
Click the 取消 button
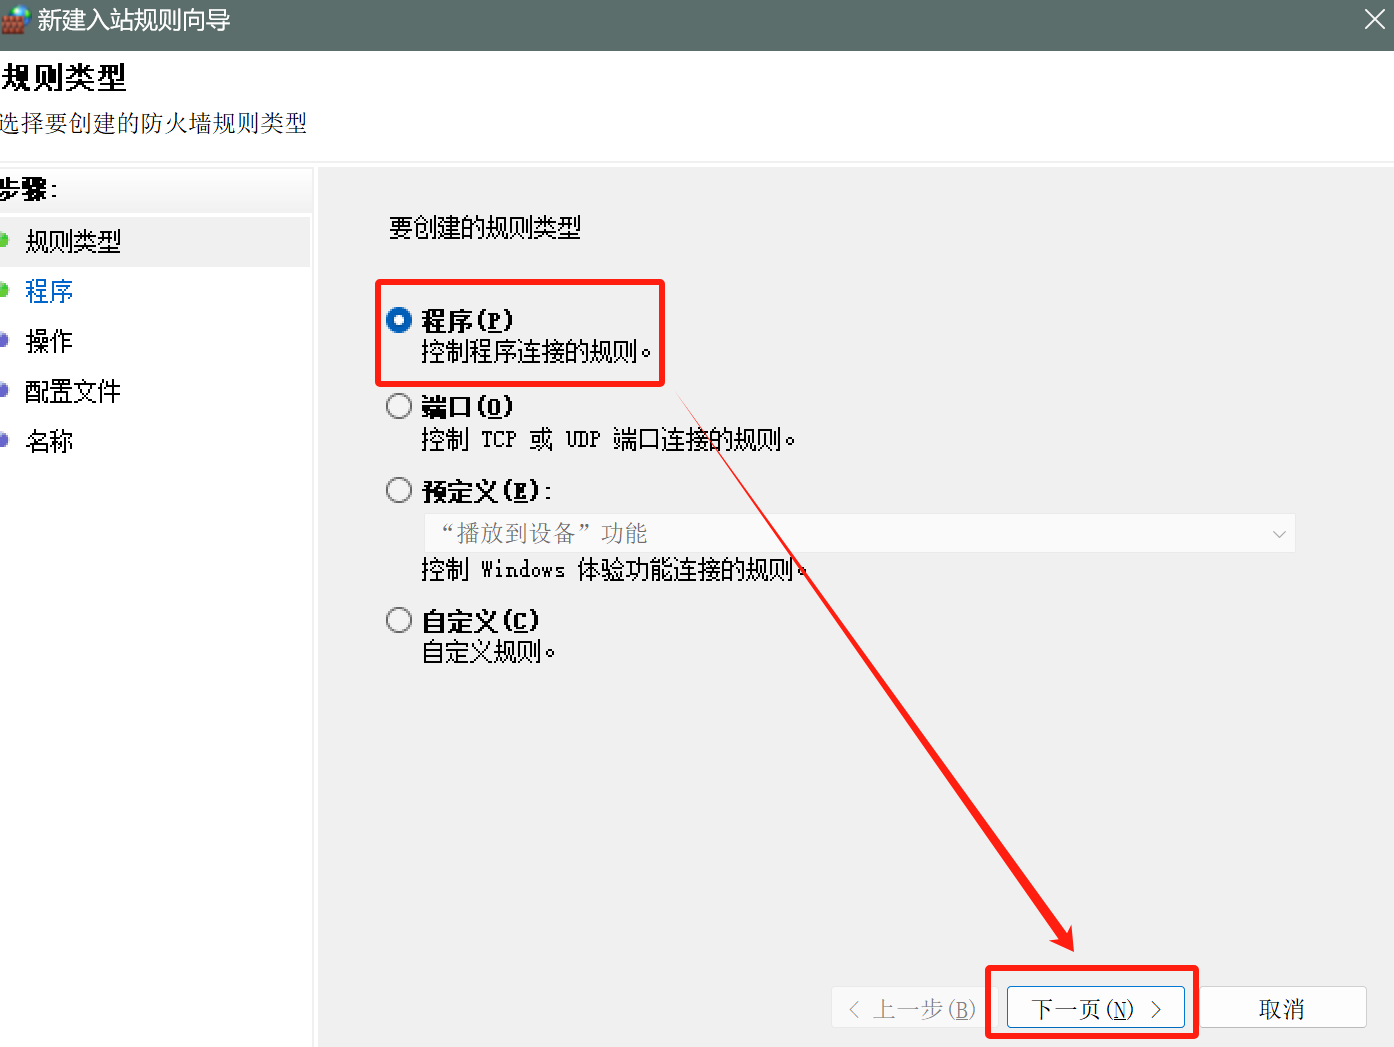point(1282,1008)
